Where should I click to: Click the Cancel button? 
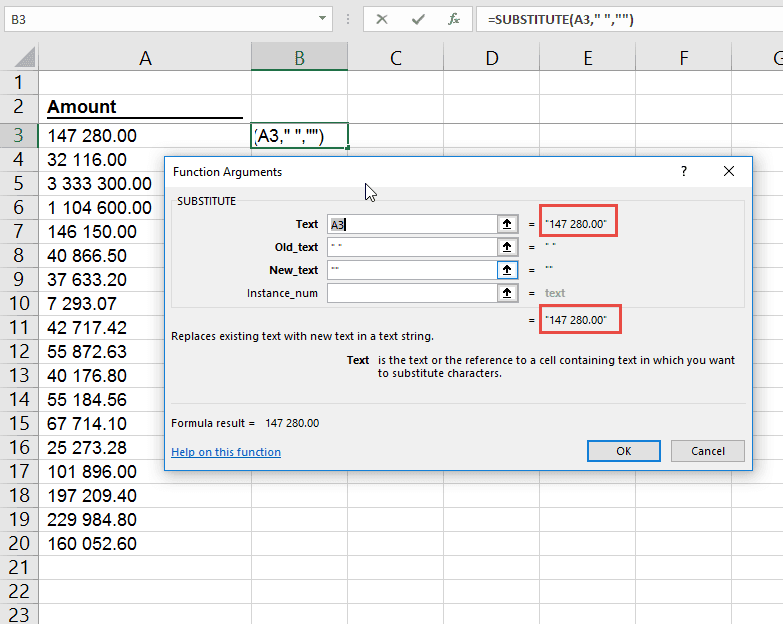[708, 451]
